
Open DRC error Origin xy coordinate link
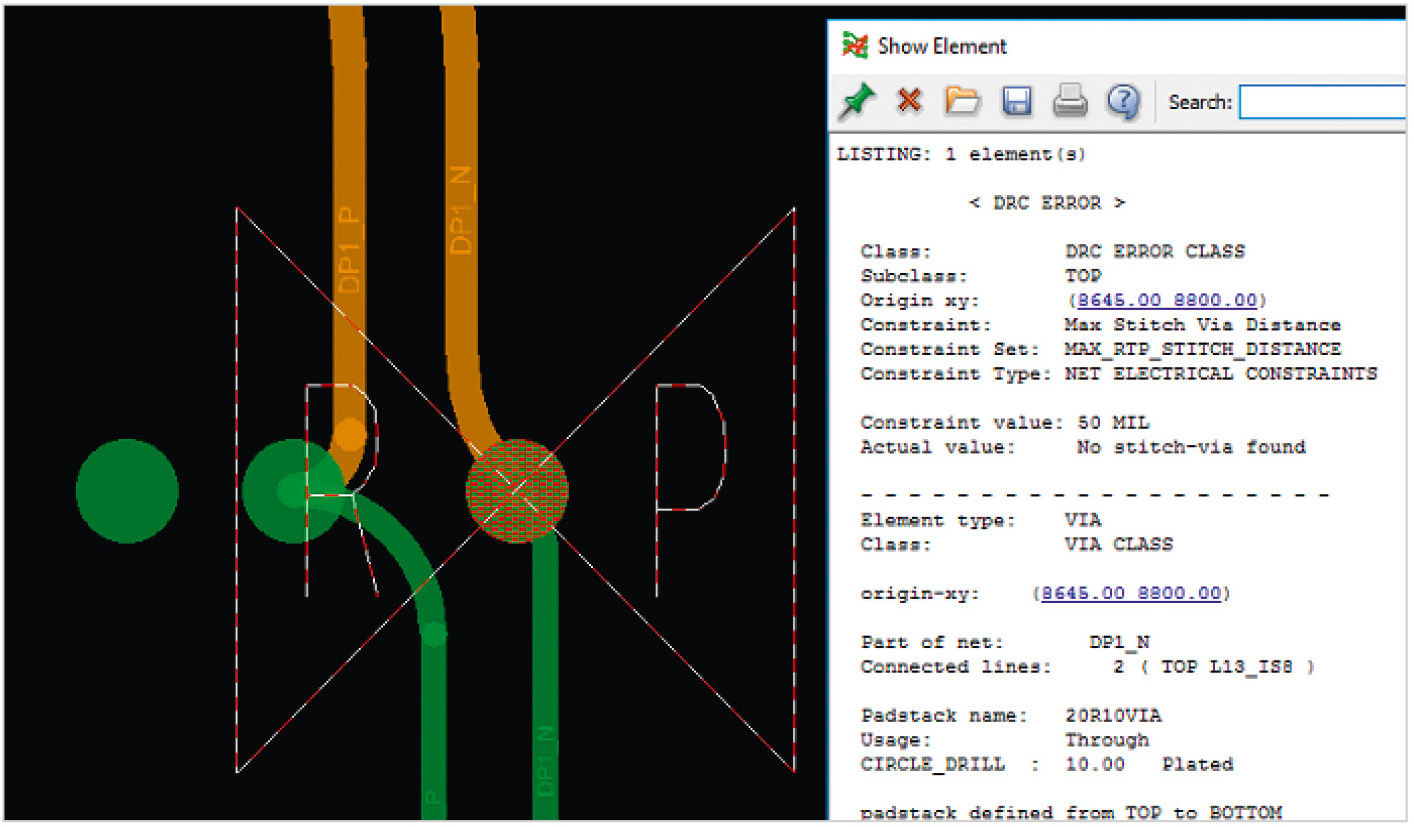1167,300
